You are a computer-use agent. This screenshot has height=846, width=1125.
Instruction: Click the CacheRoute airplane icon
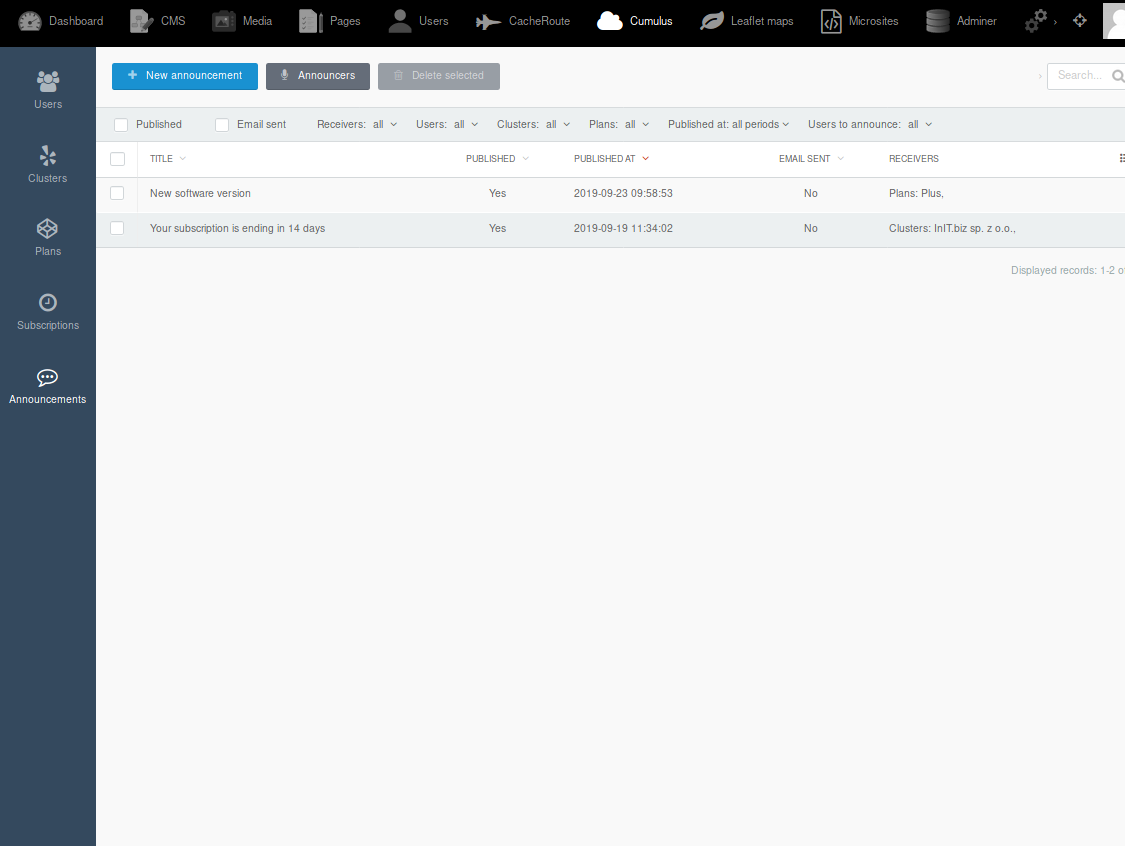(488, 22)
